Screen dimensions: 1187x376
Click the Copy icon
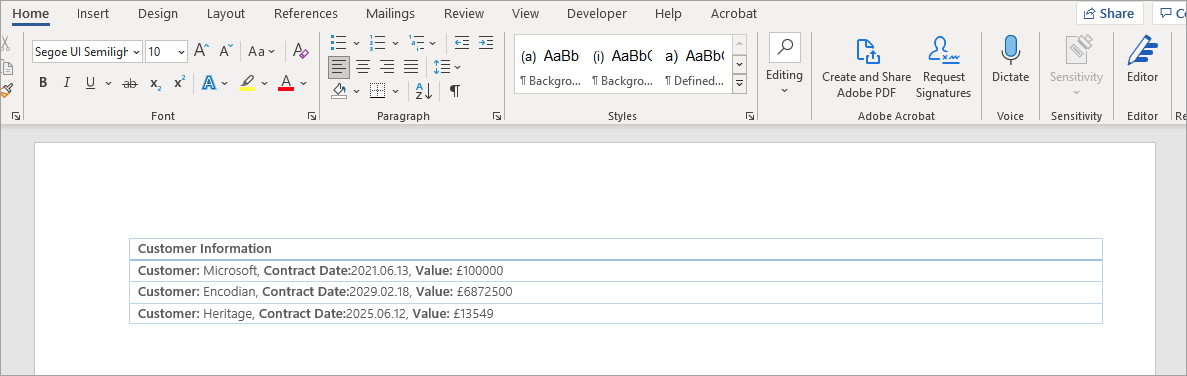(6, 67)
